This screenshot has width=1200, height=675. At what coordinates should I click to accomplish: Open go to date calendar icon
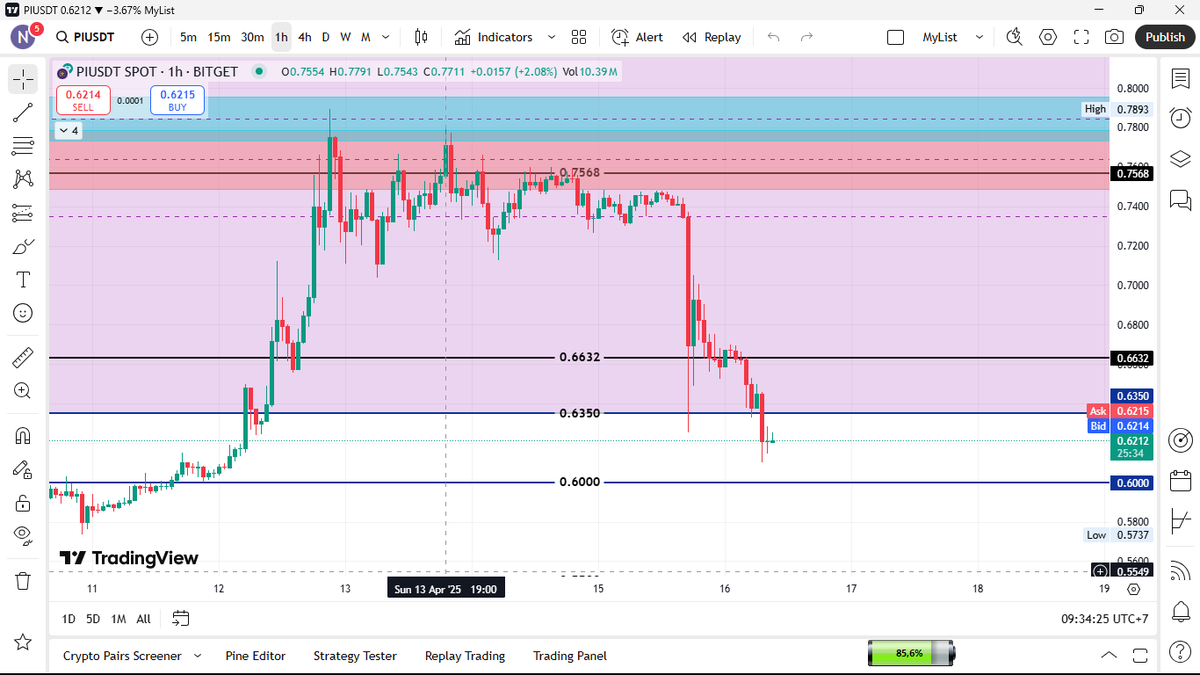click(x=181, y=619)
